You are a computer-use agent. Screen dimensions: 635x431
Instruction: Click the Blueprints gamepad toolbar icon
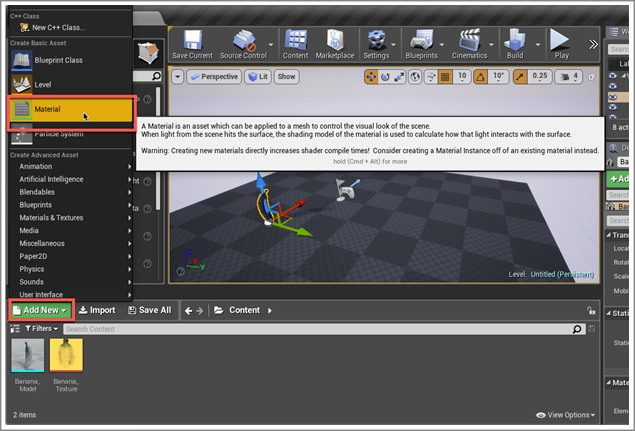coord(422,41)
